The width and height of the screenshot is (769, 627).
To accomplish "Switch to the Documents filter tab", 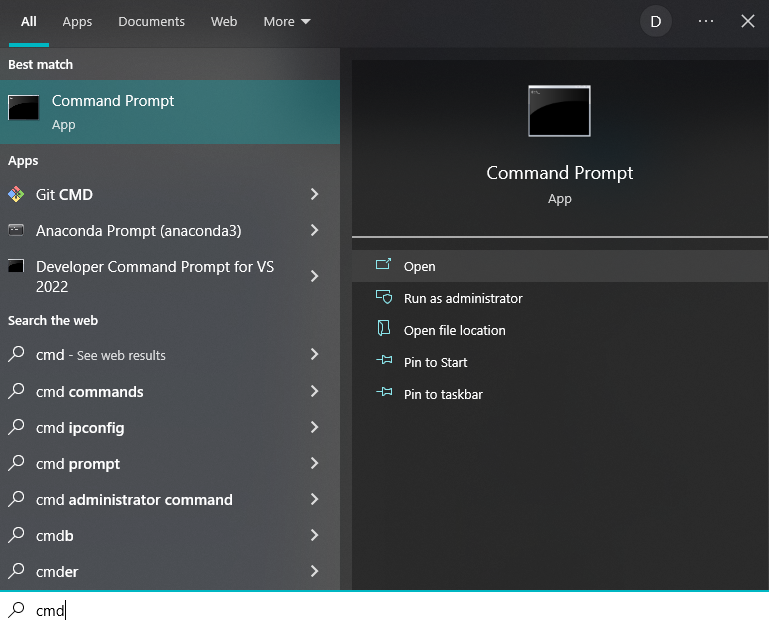I will click(152, 22).
